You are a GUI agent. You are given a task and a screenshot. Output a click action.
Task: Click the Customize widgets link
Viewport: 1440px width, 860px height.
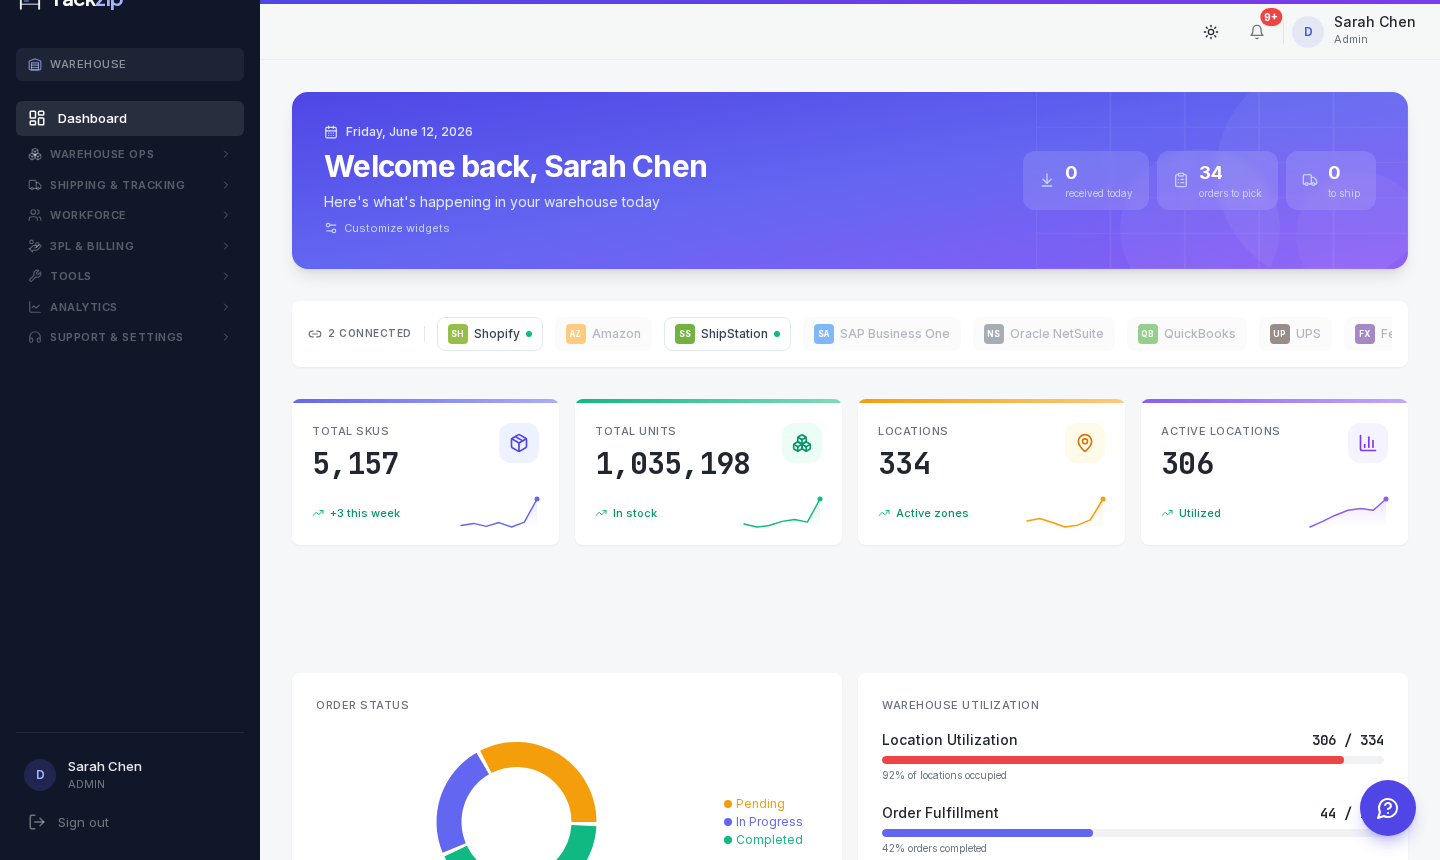pyautogui.click(x=387, y=228)
